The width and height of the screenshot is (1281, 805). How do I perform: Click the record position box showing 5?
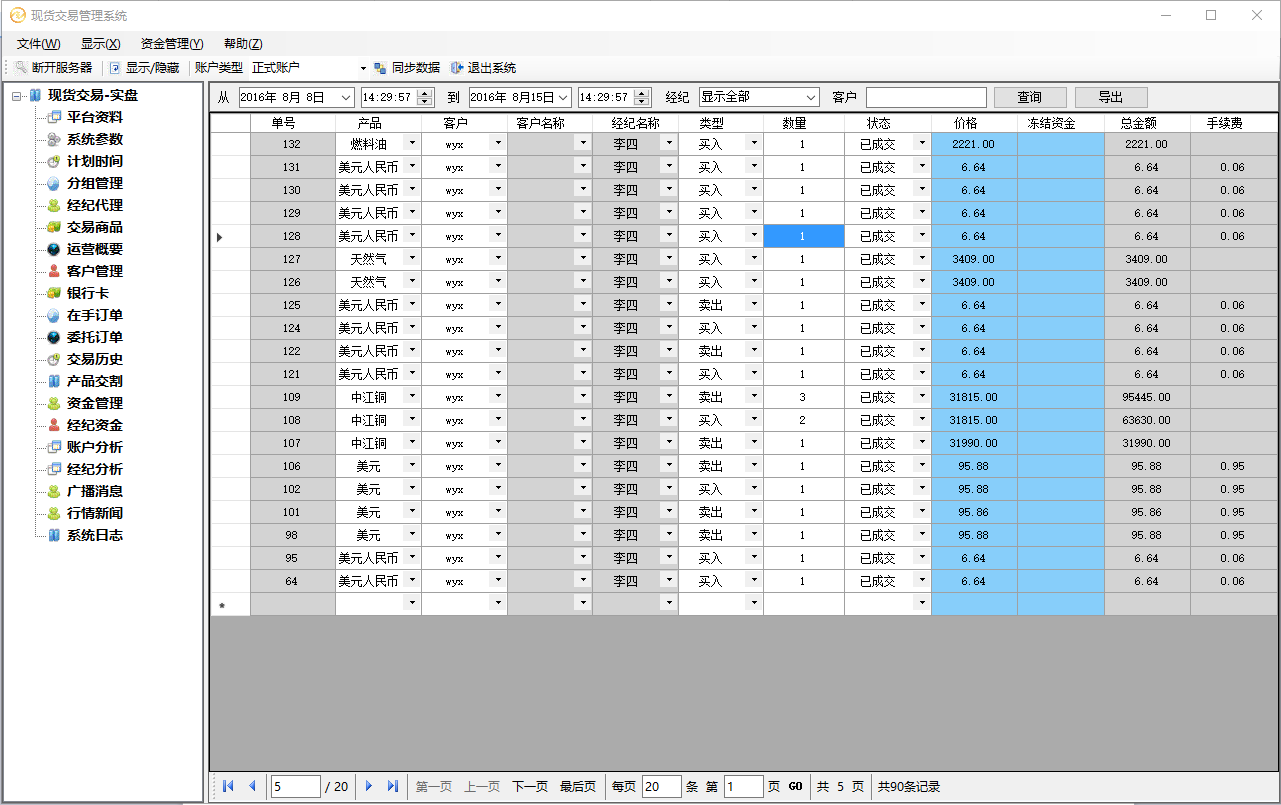coord(296,786)
